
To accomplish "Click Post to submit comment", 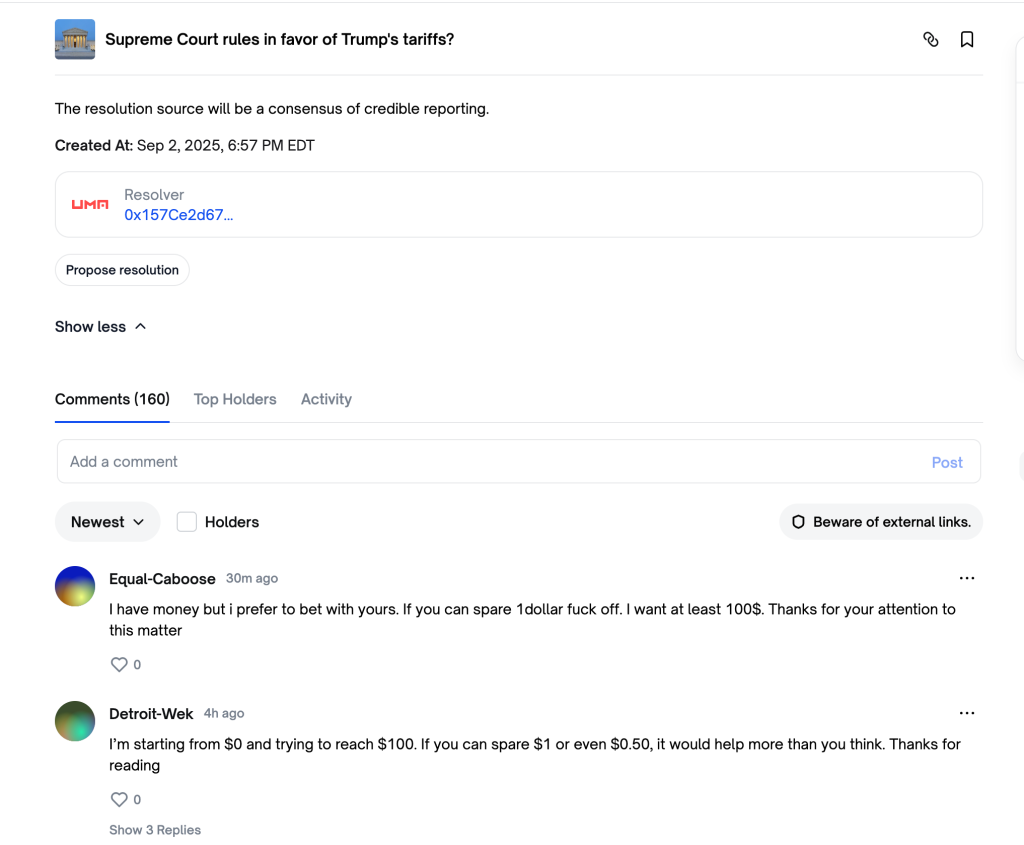I will click(x=947, y=462).
